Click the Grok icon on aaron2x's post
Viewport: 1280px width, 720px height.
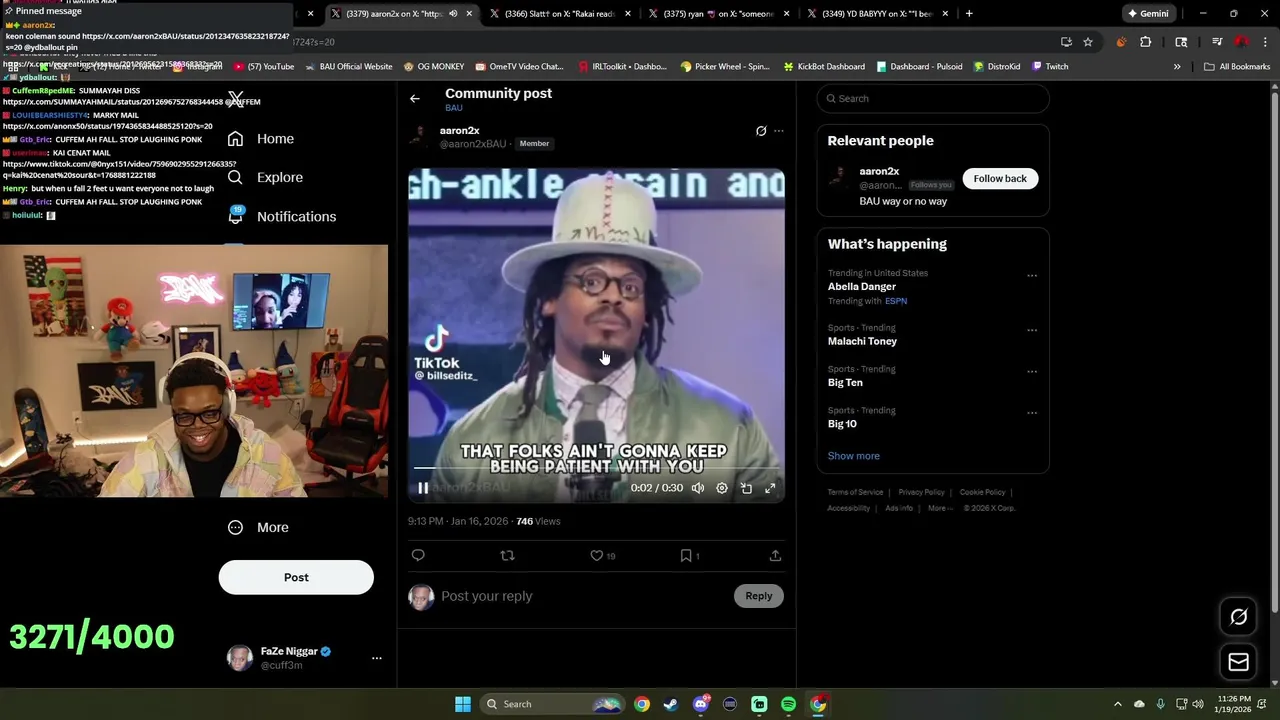click(x=761, y=131)
